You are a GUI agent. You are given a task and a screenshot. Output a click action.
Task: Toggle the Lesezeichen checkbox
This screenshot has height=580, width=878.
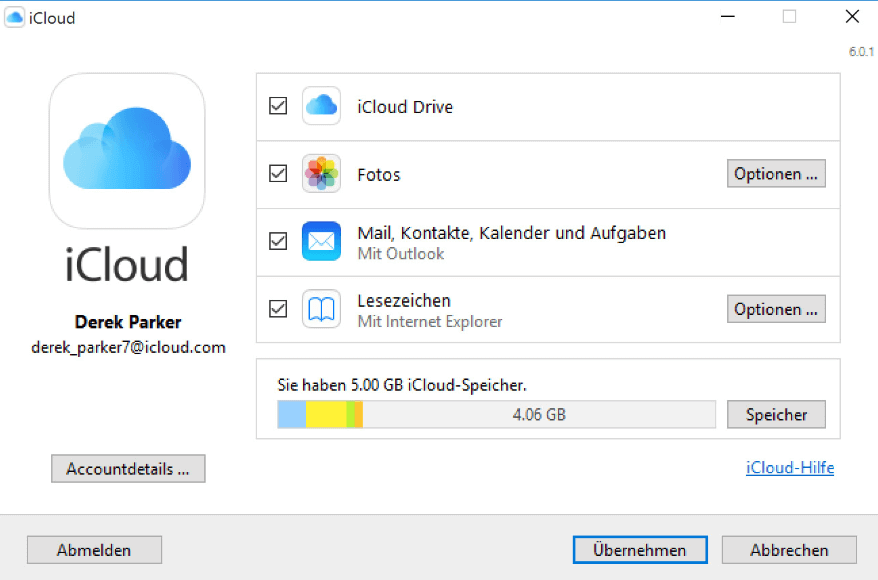pos(278,308)
